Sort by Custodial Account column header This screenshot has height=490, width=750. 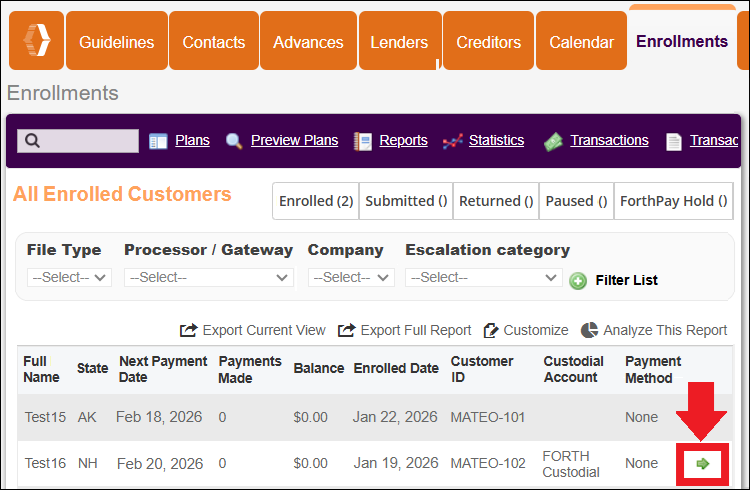pos(574,369)
